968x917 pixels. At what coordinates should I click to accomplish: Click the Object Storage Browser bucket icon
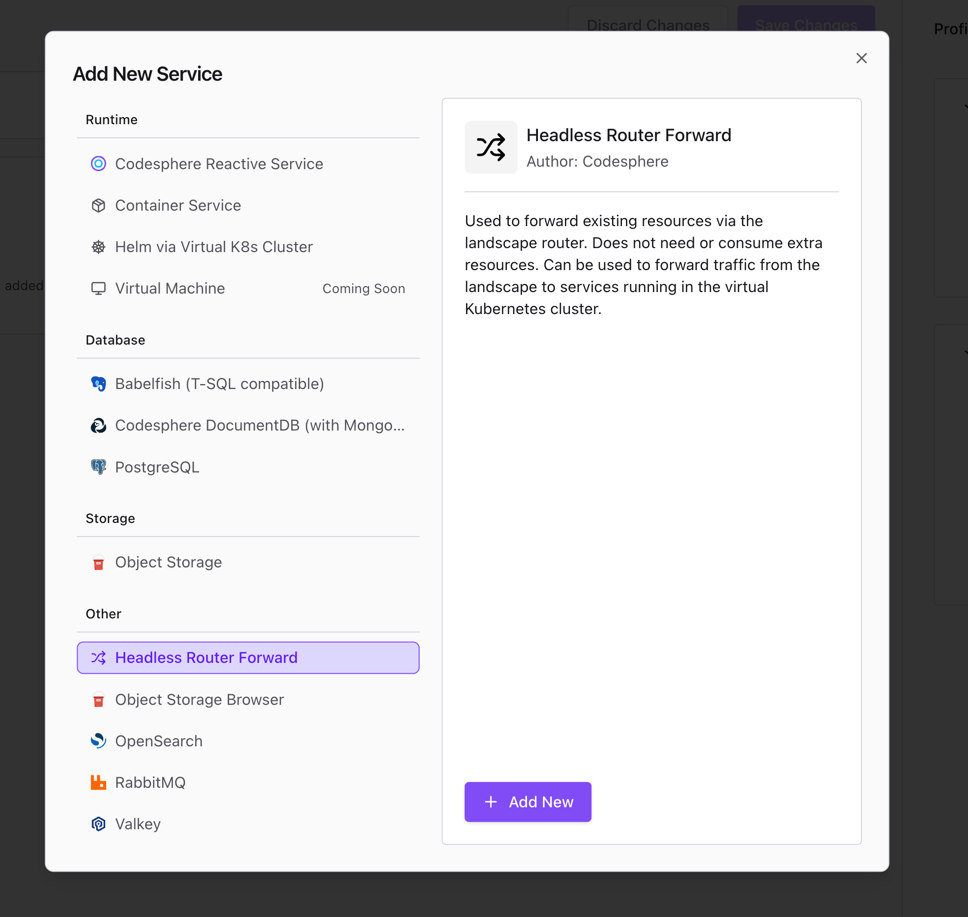tap(98, 700)
